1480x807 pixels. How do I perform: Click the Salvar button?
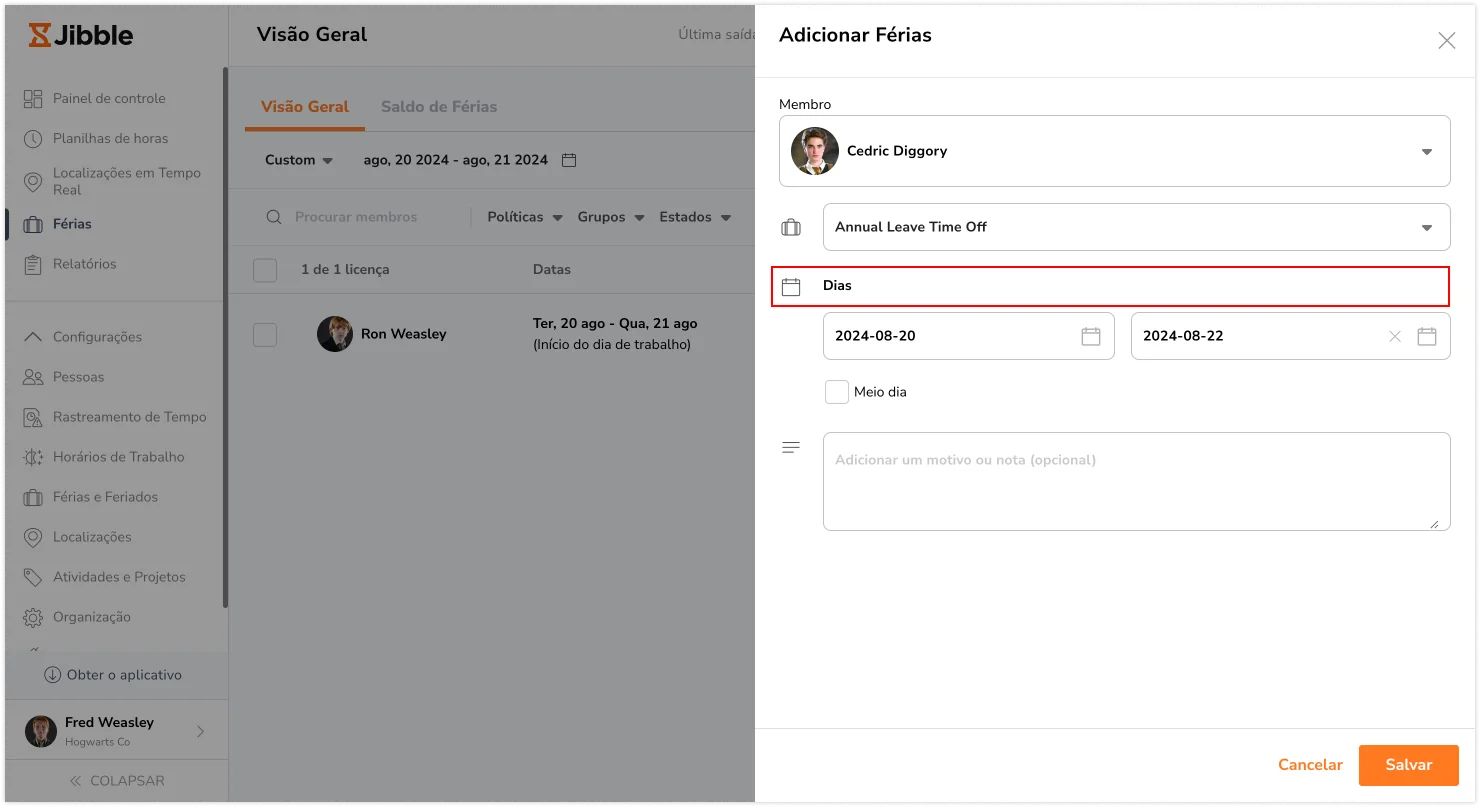pos(1408,765)
